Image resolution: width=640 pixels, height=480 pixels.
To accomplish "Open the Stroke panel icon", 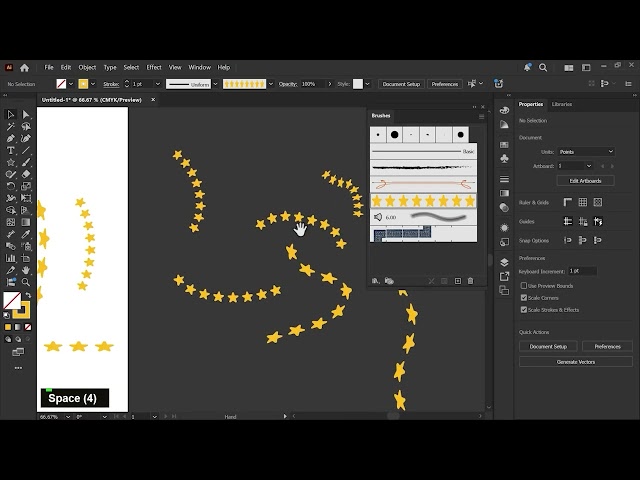I will click(x=504, y=179).
